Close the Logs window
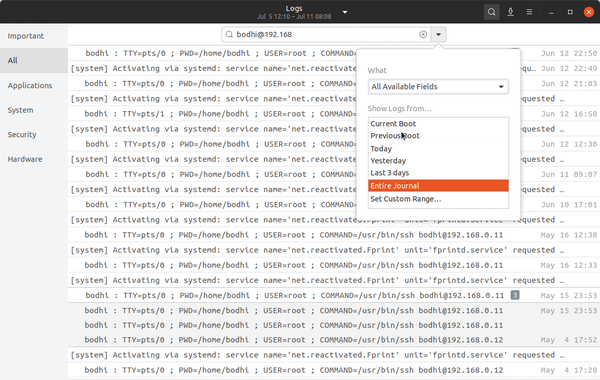 click(589, 12)
